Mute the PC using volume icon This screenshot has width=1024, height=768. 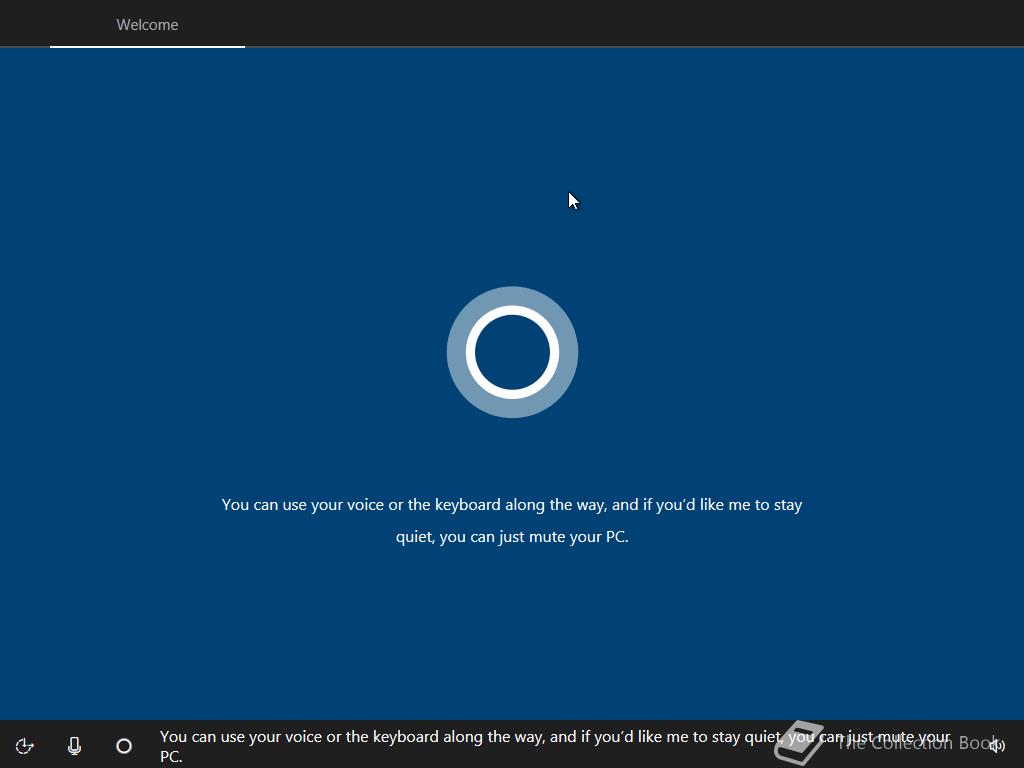(997, 746)
